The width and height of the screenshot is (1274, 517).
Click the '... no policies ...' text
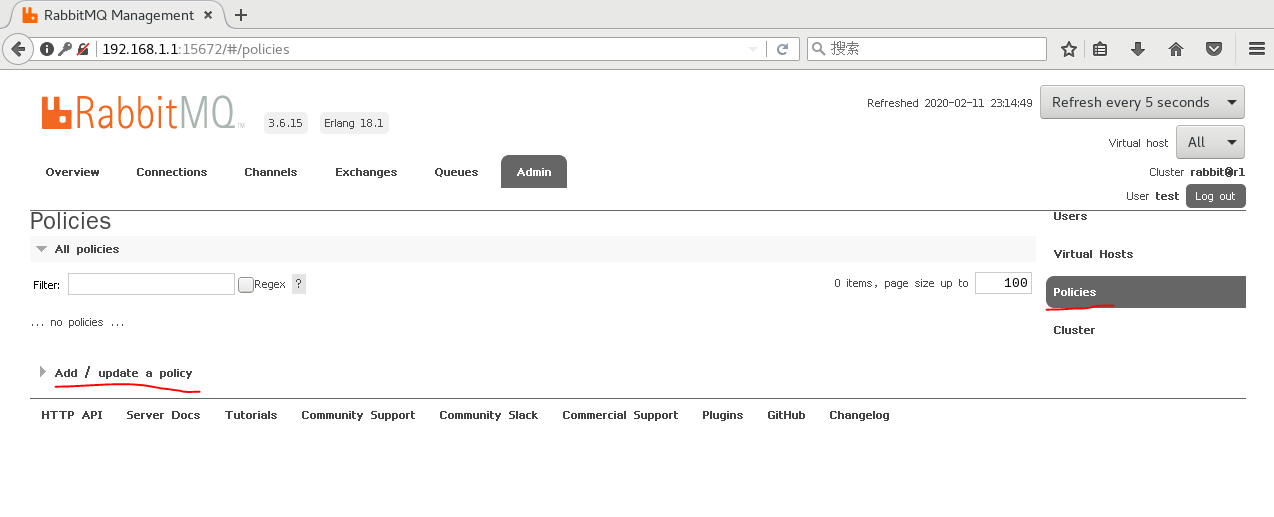coord(78,322)
